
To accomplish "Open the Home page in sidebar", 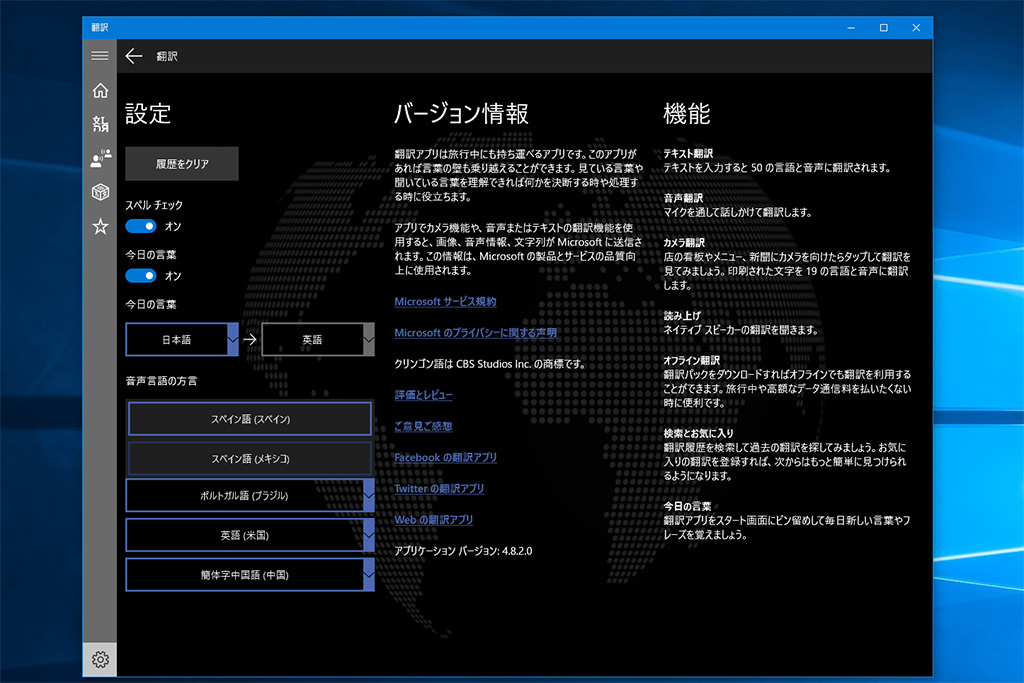I will (100, 90).
